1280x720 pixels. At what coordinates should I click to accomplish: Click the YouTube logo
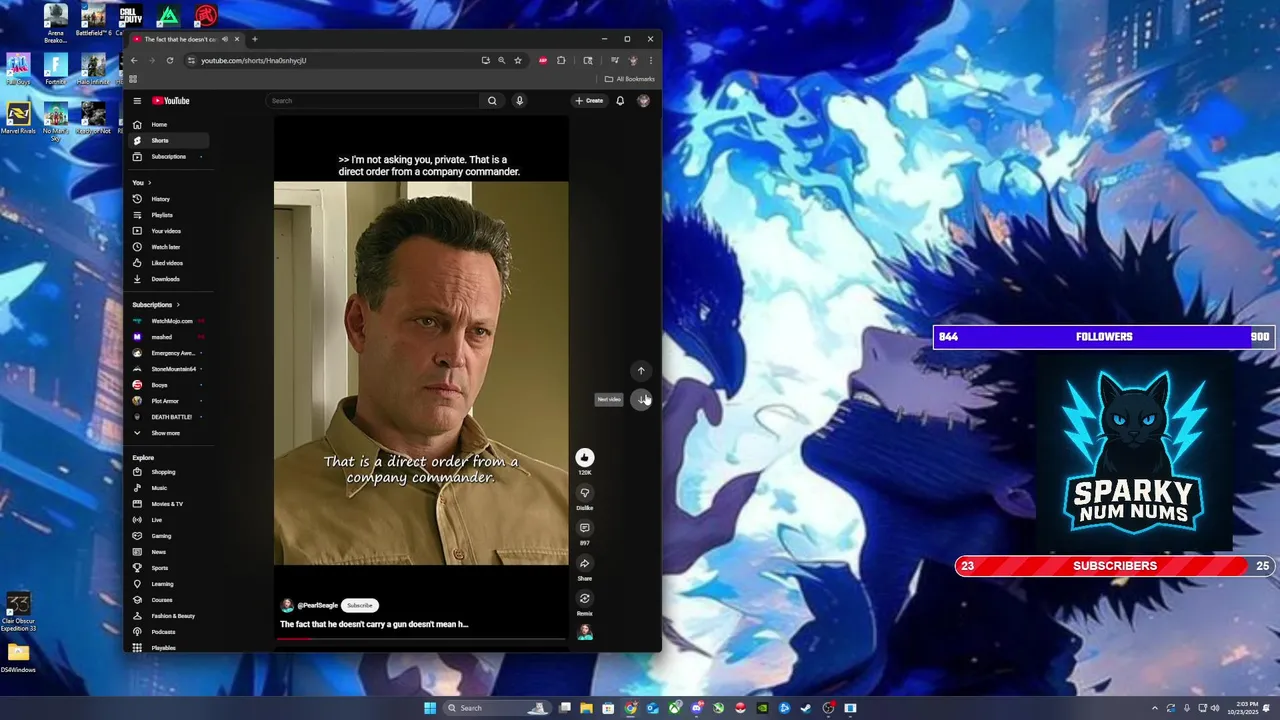pyautogui.click(x=171, y=101)
